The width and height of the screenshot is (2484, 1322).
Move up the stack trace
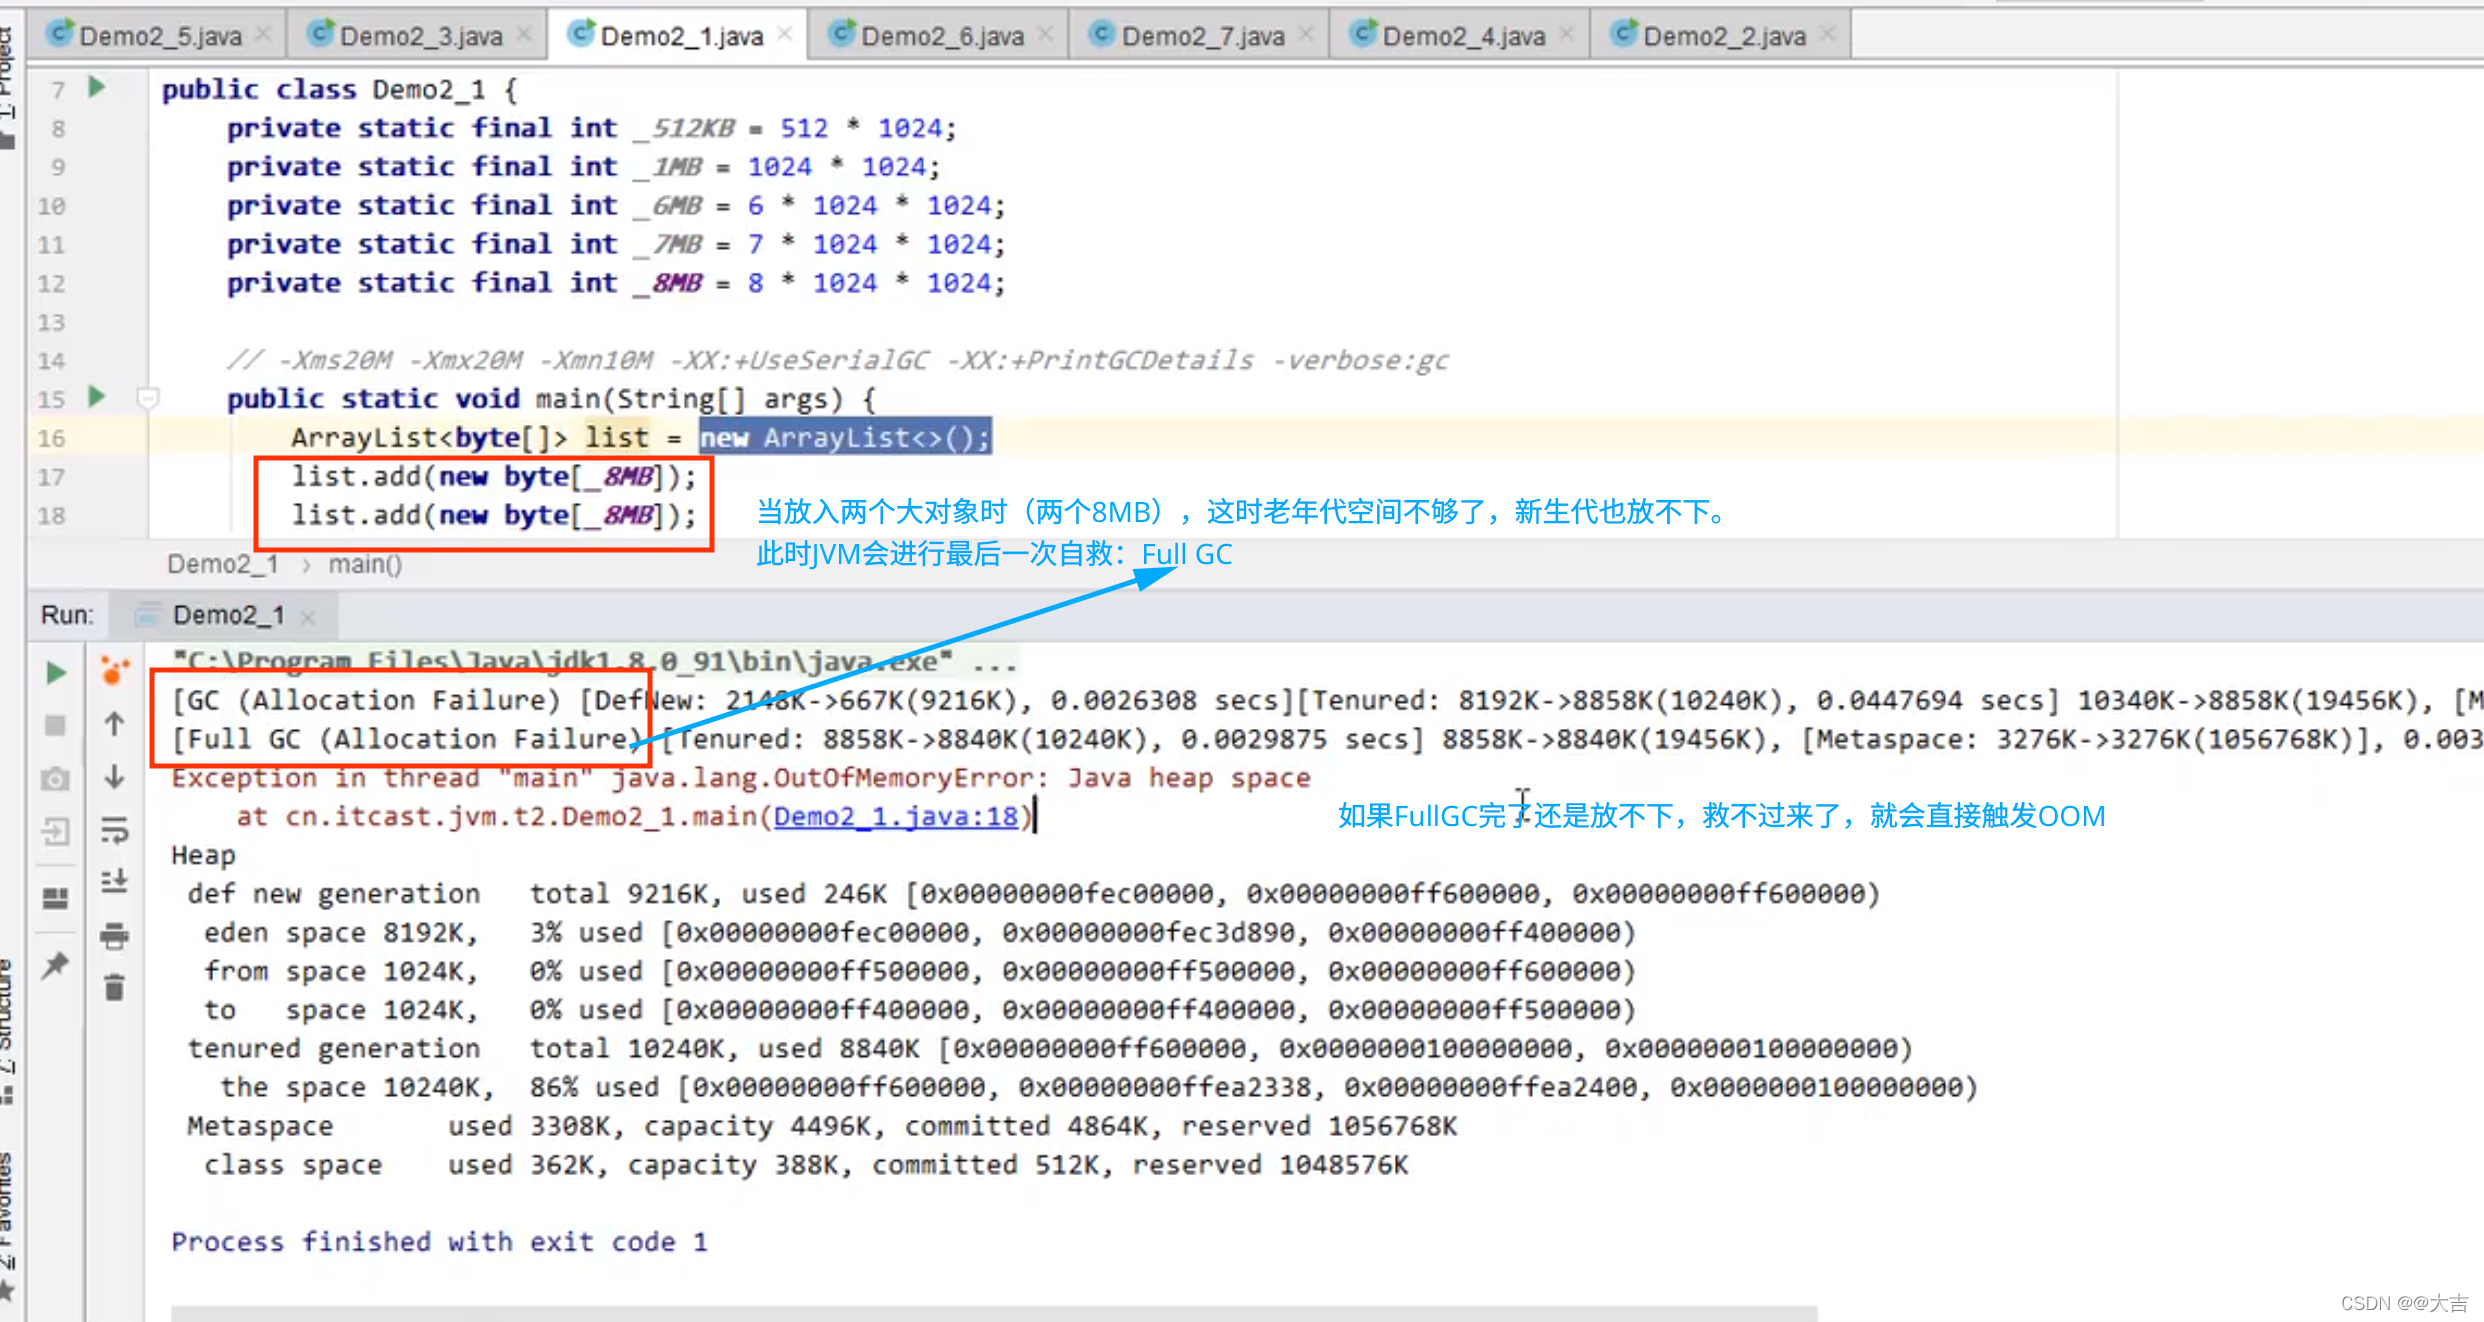coord(114,724)
